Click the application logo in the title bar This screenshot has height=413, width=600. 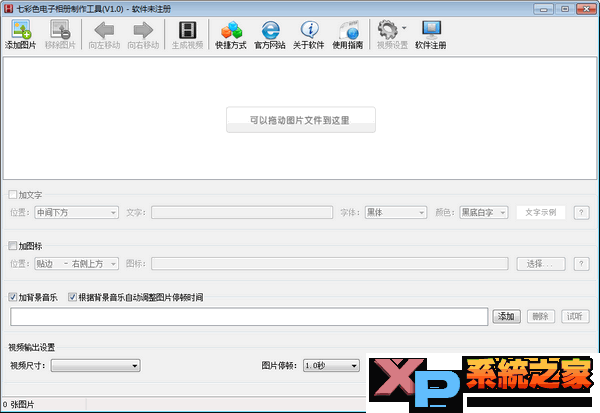coord(8,8)
